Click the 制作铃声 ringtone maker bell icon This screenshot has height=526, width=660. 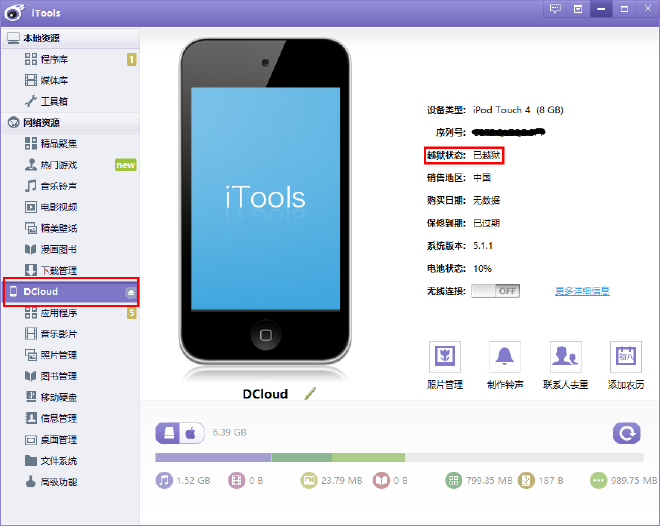[x=504, y=357]
